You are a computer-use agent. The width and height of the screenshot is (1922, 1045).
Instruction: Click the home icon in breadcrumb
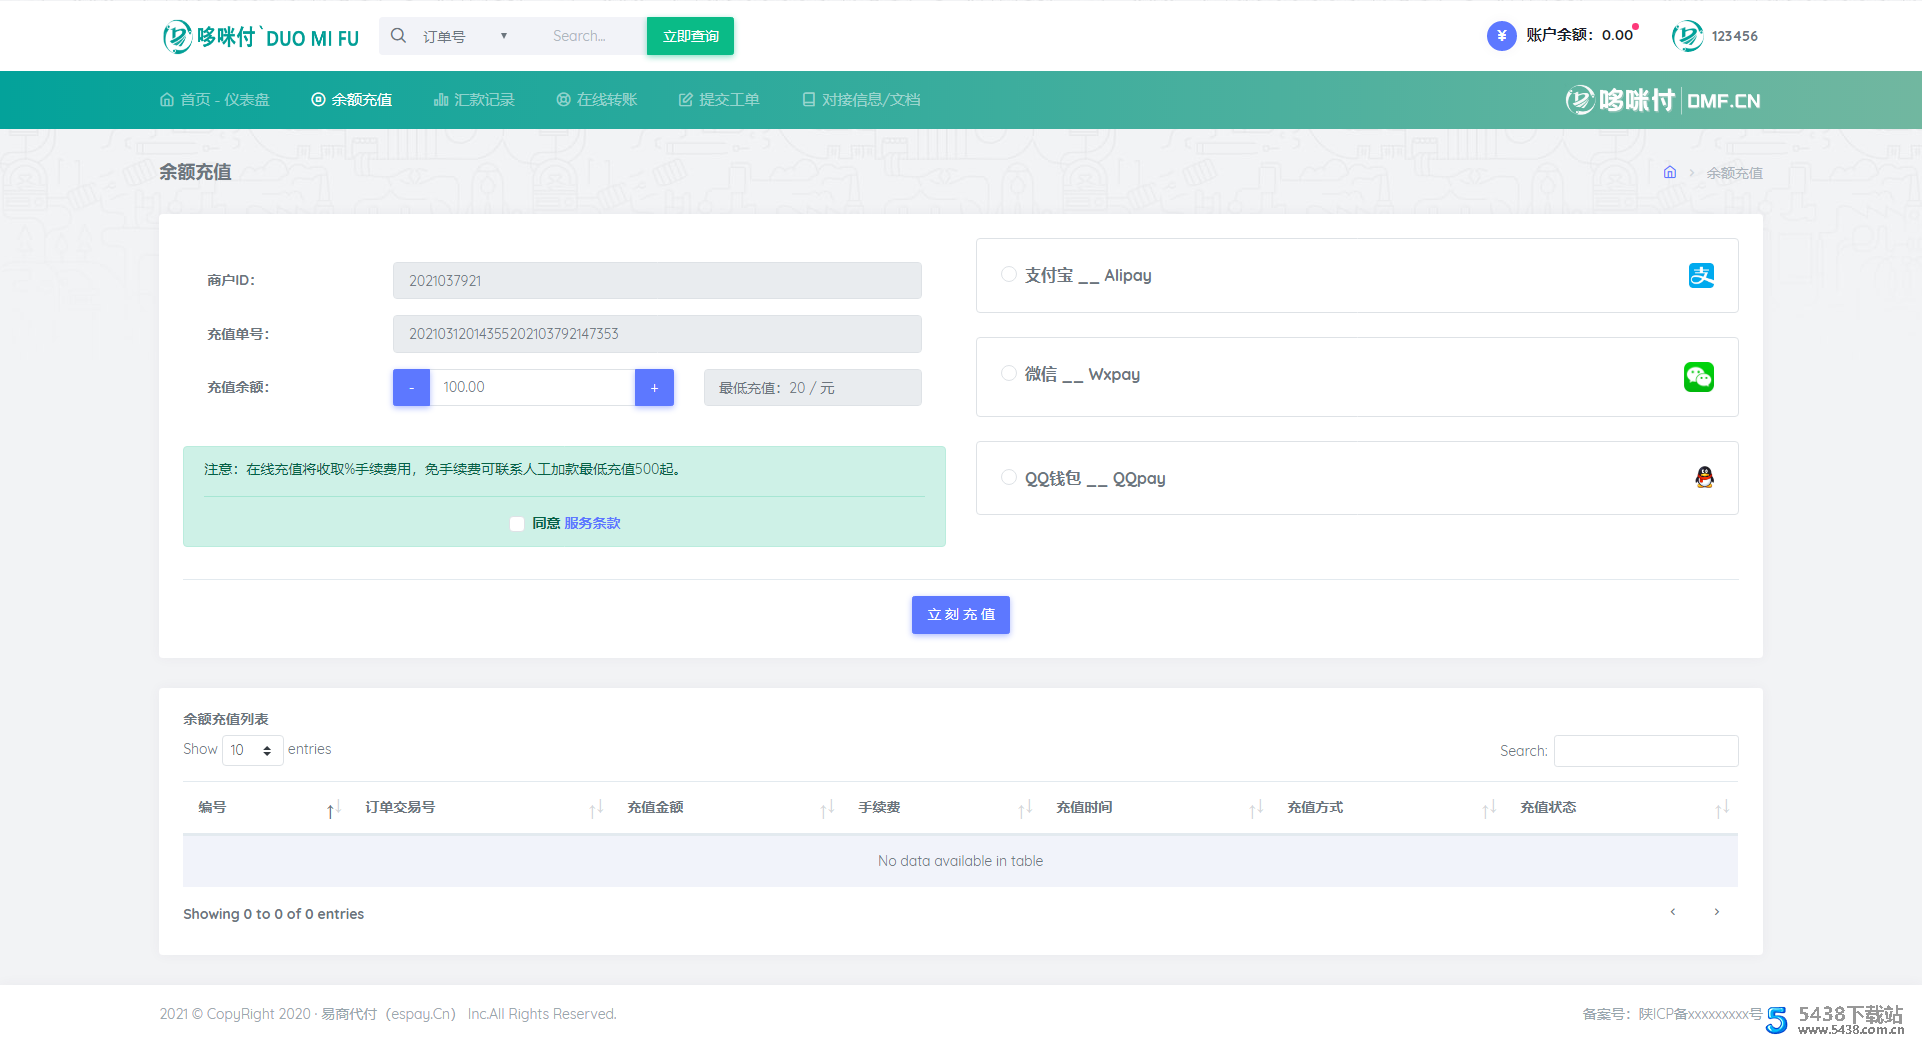(1669, 172)
